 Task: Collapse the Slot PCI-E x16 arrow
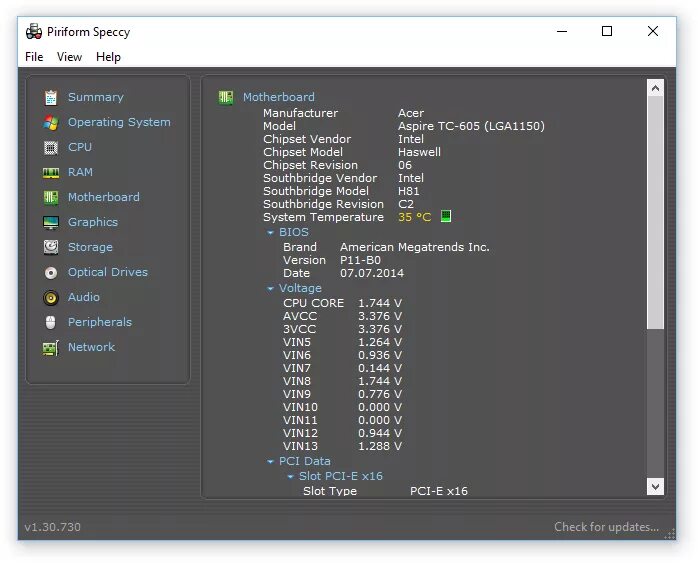[x=290, y=477]
